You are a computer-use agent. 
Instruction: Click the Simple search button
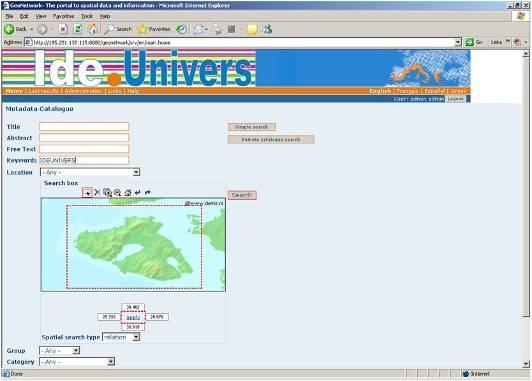(251, 127)
